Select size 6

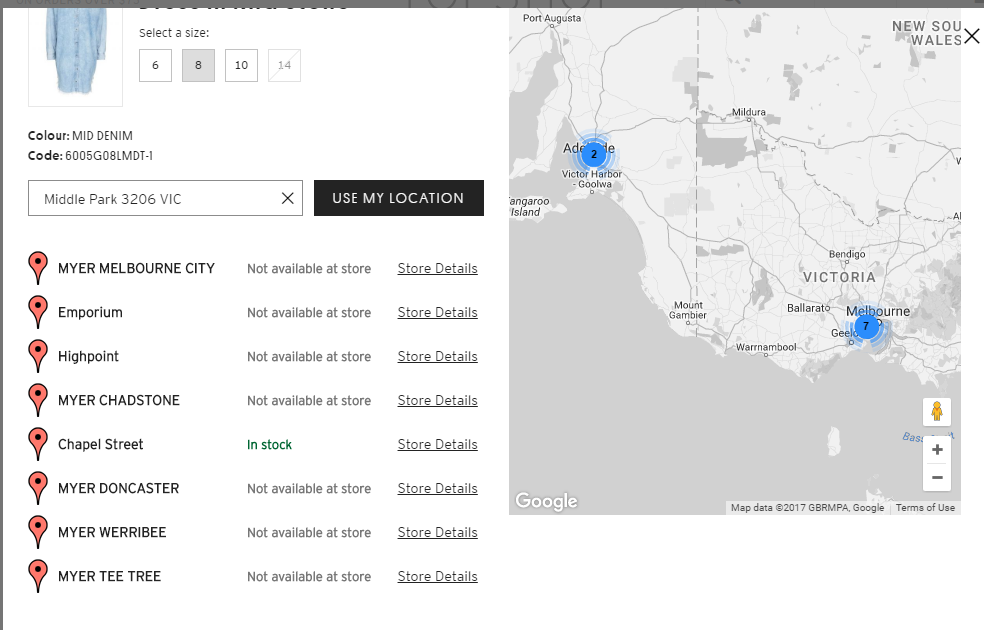point(156,65)
